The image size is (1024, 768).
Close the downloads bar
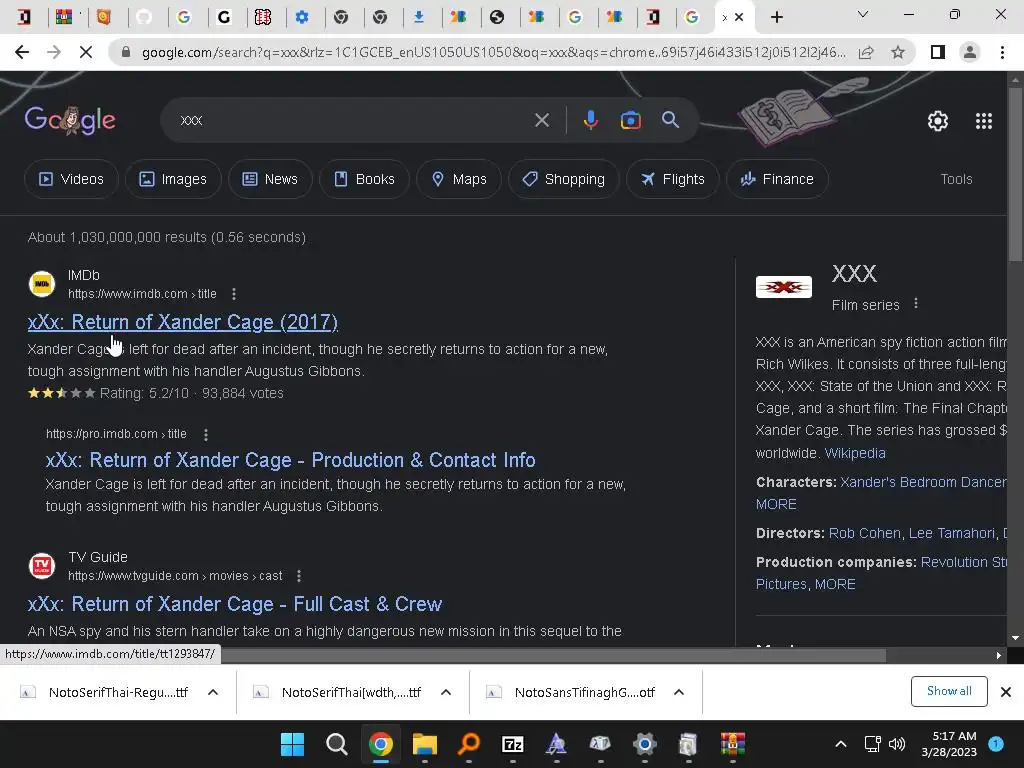point(1006,692)
